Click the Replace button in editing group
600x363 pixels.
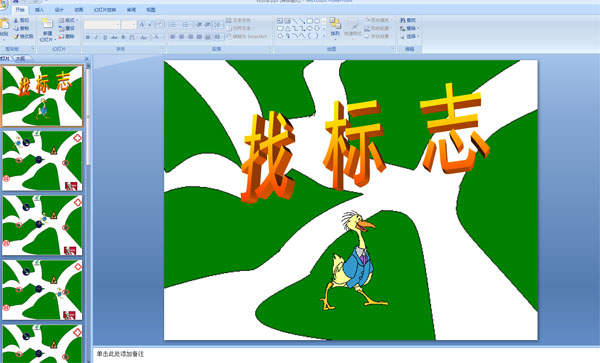pyautogui.click(x=409, y=28)
